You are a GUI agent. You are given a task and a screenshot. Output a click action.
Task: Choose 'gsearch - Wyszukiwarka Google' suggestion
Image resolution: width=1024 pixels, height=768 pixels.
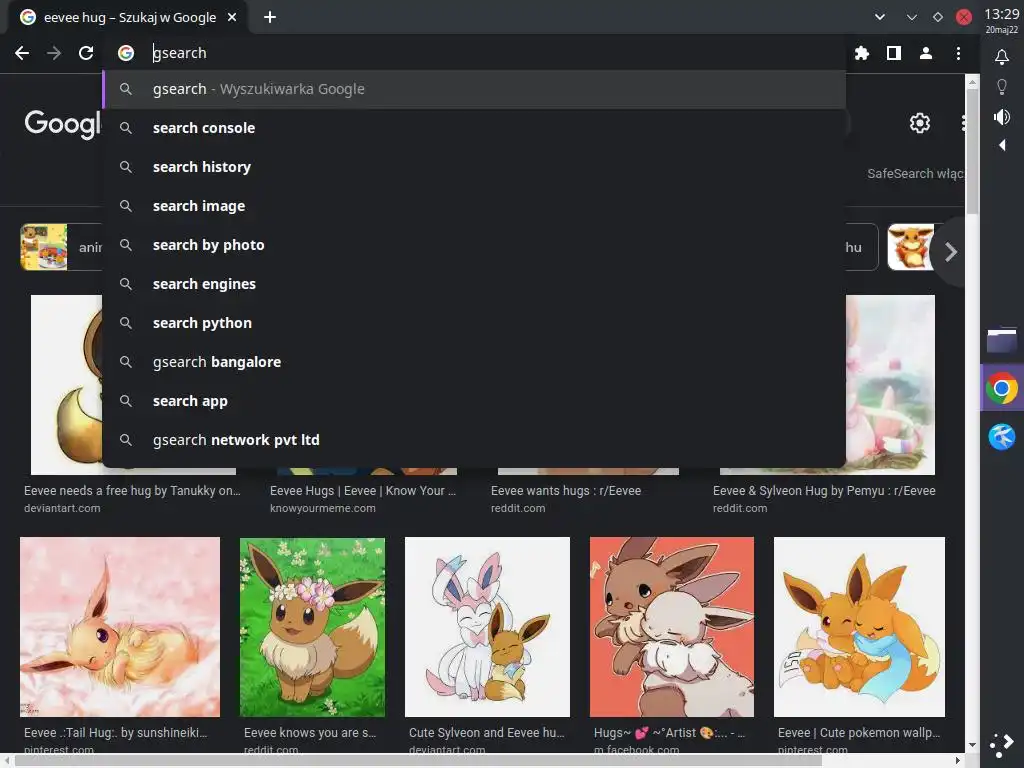(x=475, y=89)
